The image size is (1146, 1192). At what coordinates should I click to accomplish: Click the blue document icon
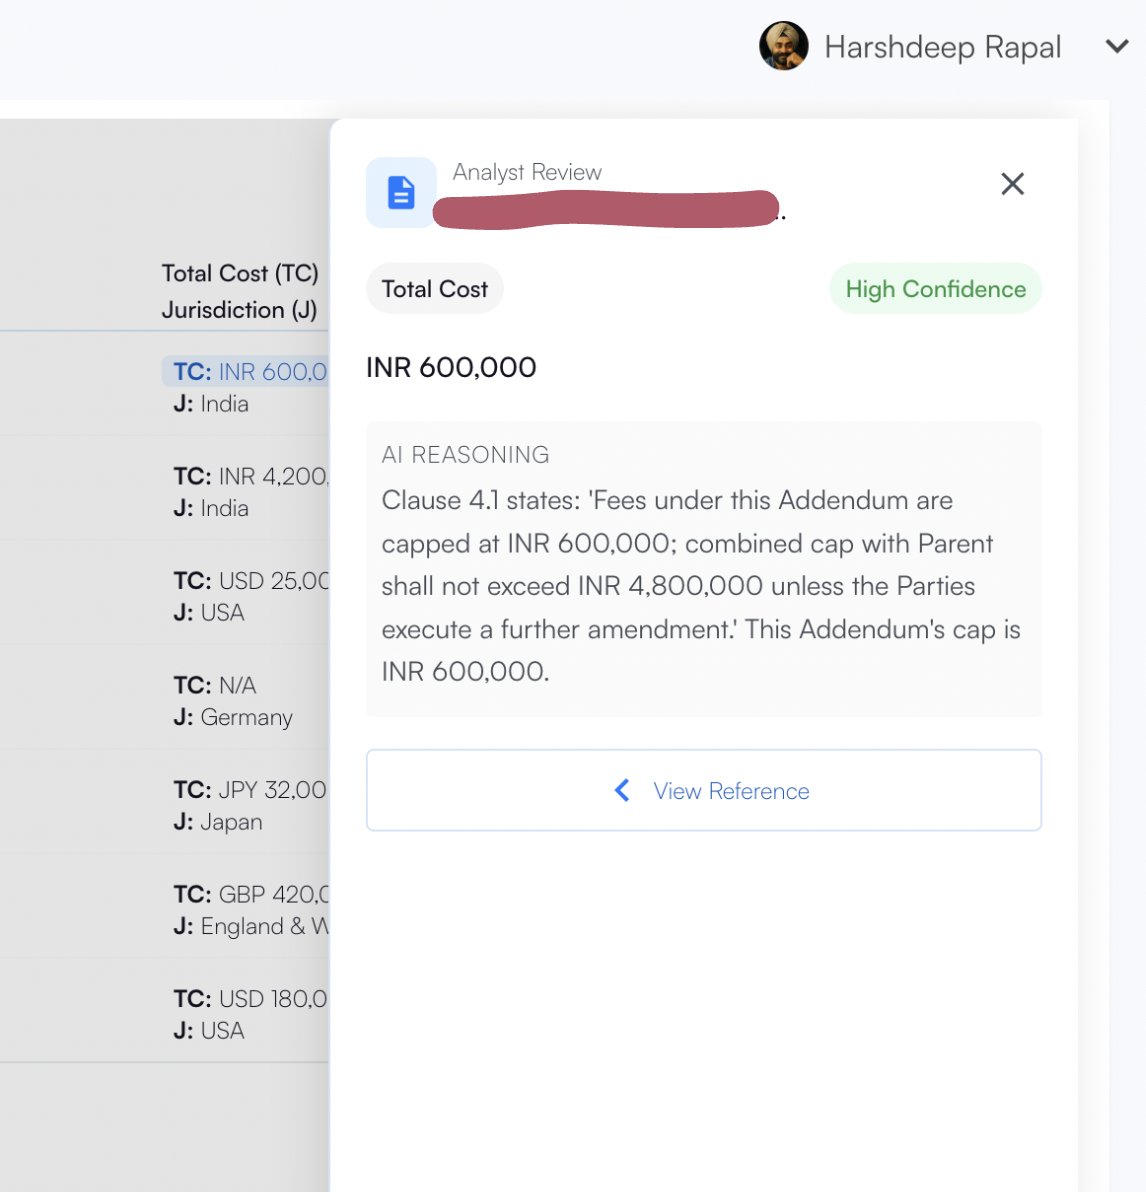coord(401,192)
